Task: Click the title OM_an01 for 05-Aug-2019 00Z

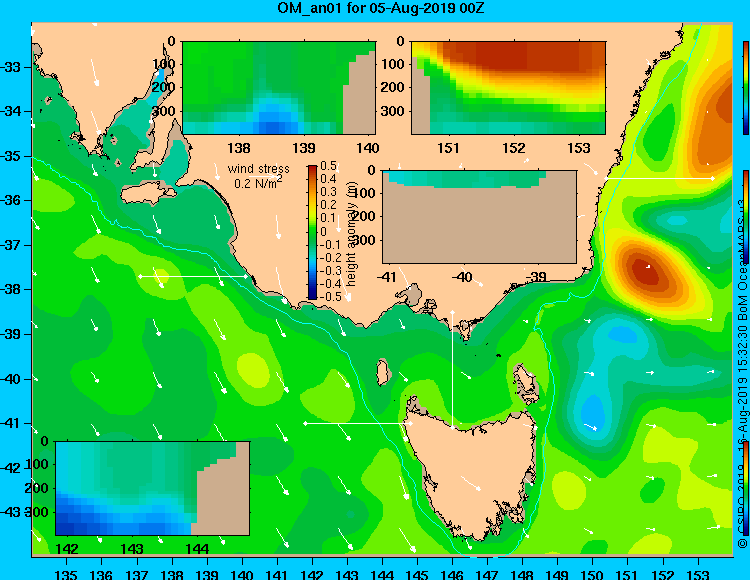Action: click(381, 8)
